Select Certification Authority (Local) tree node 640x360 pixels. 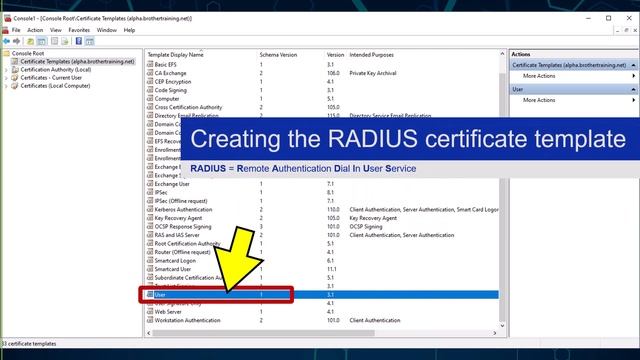(56, 70)
